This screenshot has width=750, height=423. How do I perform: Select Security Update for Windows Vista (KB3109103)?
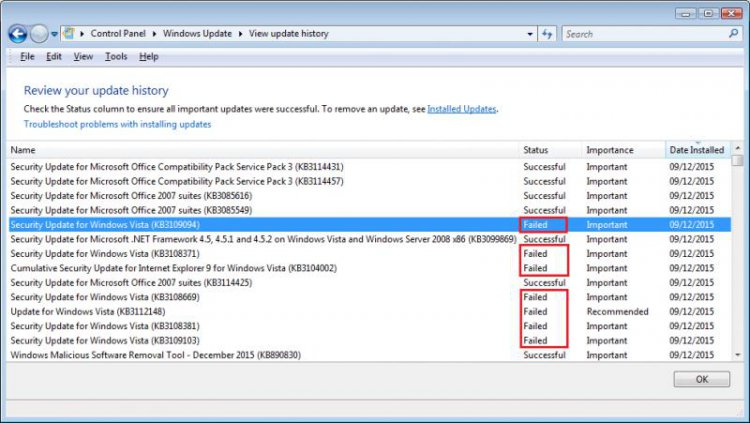[x=370, y=341]
